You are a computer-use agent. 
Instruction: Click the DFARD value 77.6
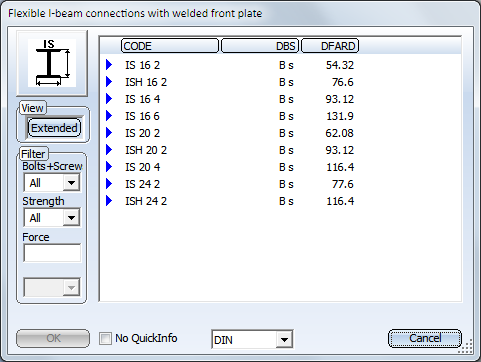coord(343,184)
